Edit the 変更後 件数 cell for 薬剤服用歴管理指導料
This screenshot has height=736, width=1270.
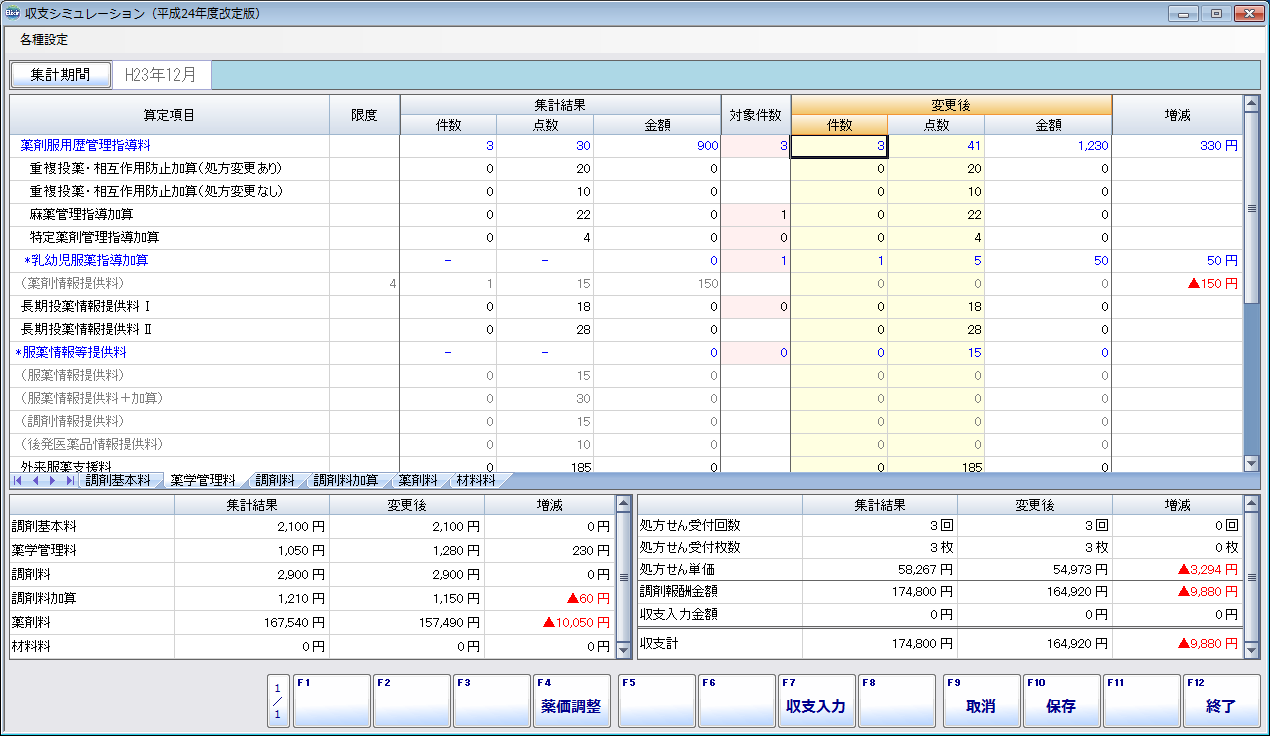pos(839,146)
